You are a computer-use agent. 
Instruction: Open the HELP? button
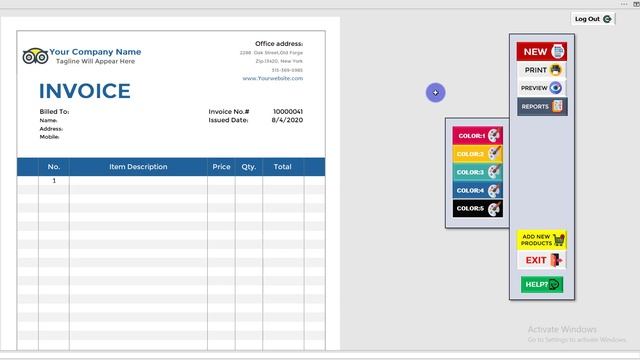click(x=542, y=284)
